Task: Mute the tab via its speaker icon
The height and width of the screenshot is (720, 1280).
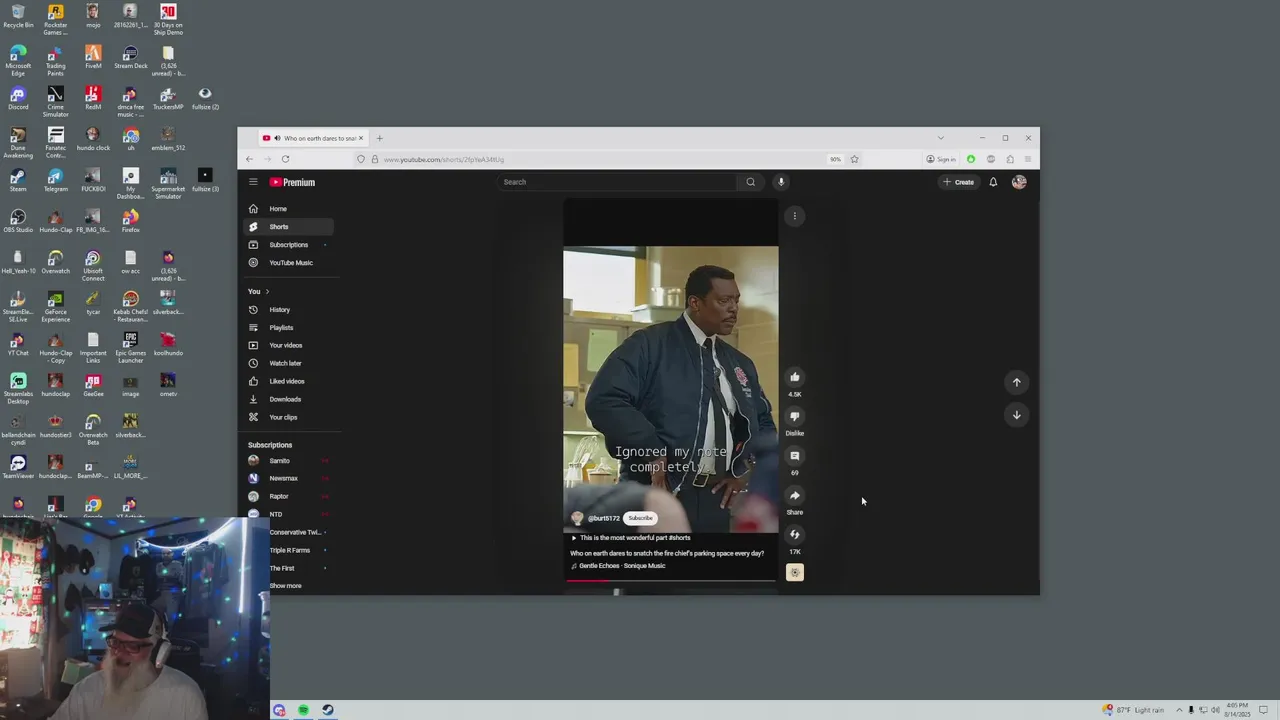Action: [x=277, y=138]
